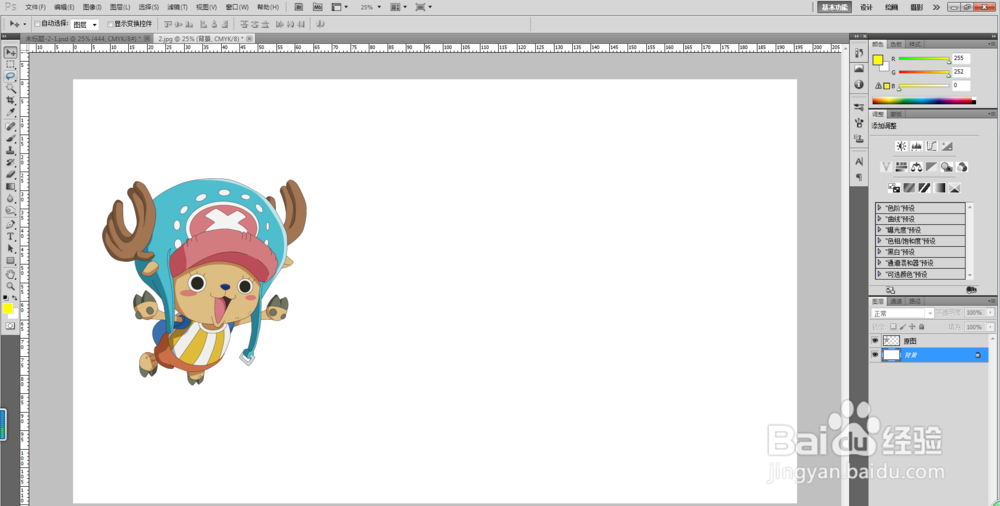Viewport: 1000px width, 506px height.
Task: Toggle lock transparent pixels in Layers panel
Action: 893,327
